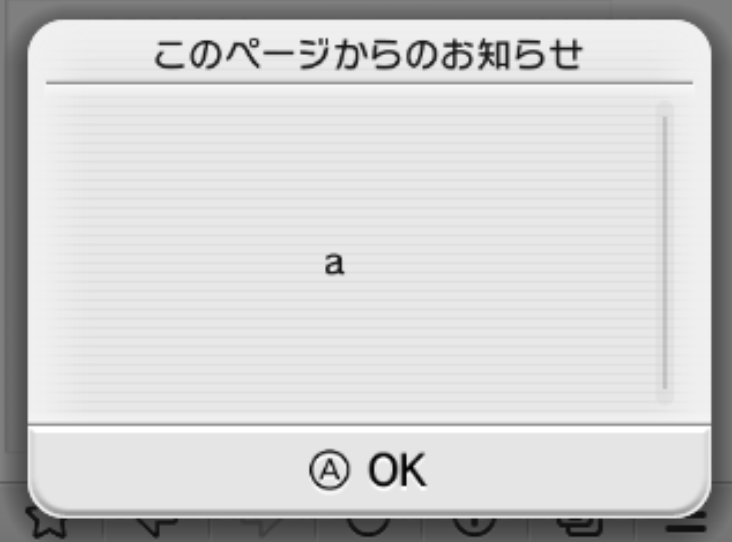This screenshot has height=542, width=732.
Task: Select the circled A button icon
Action: (x=329, y=470)
